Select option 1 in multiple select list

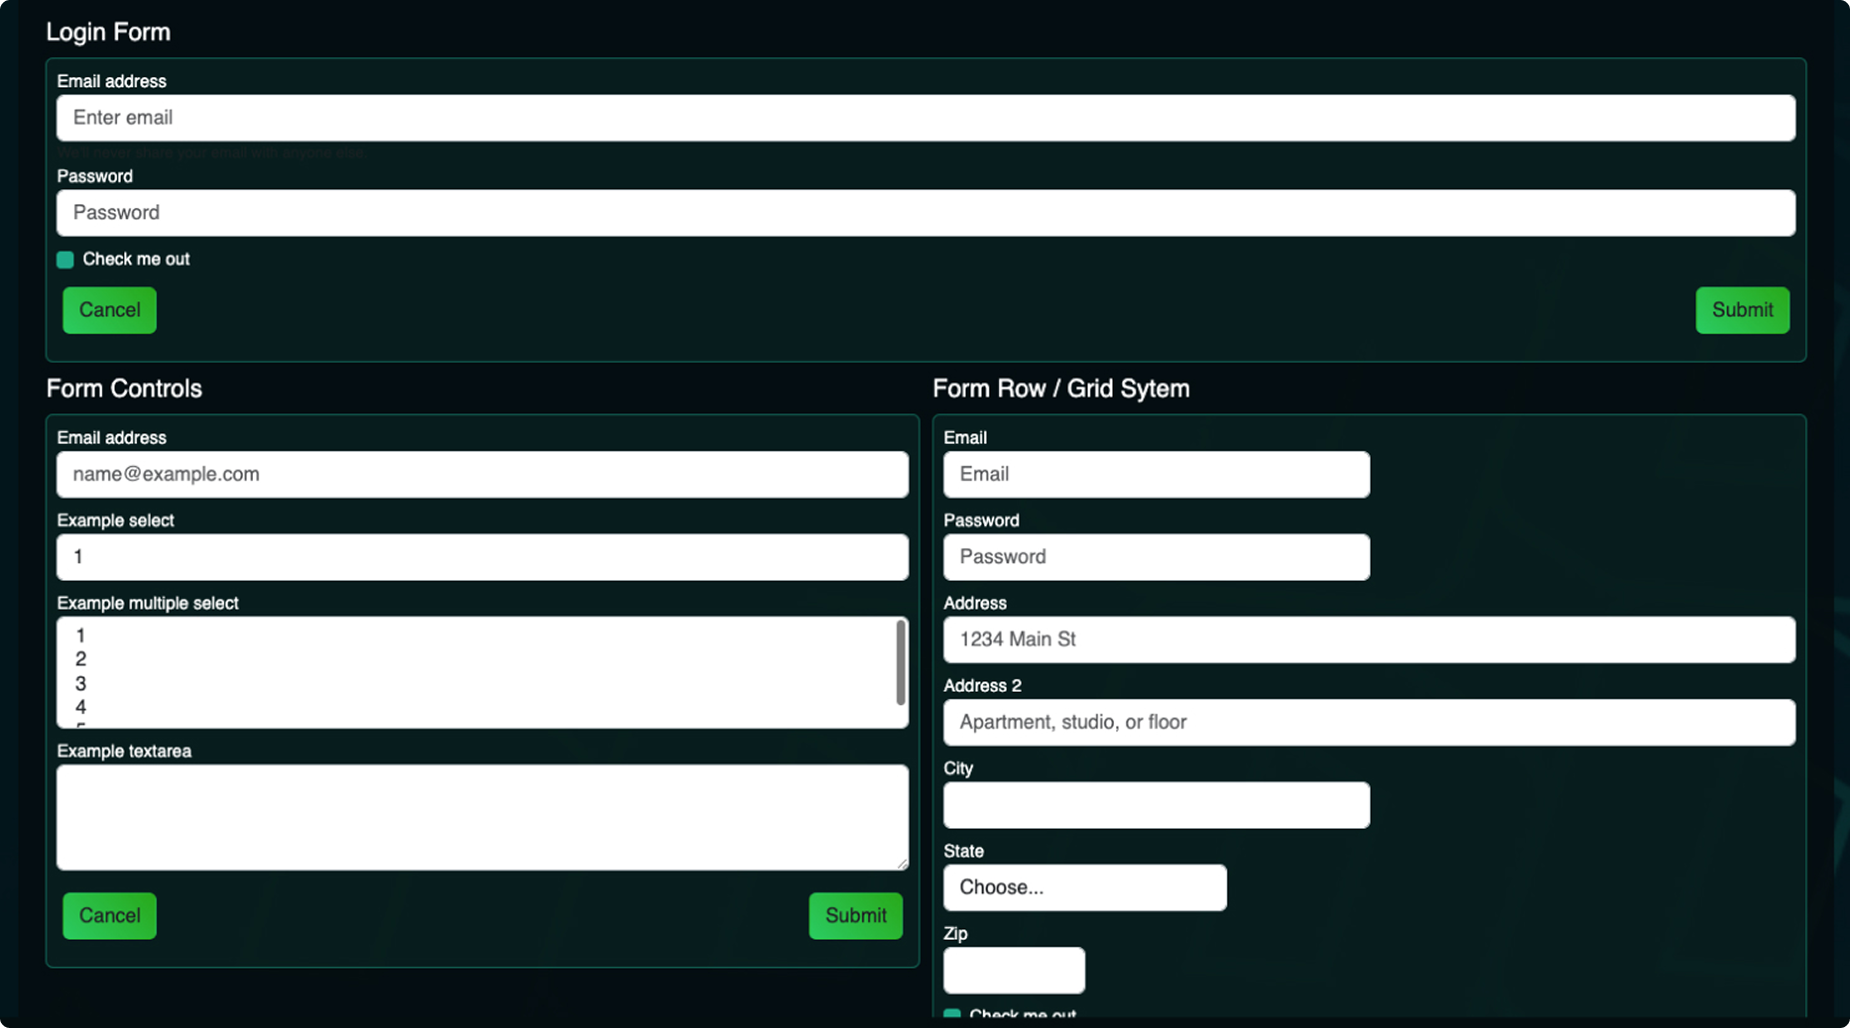click(80, 636)
